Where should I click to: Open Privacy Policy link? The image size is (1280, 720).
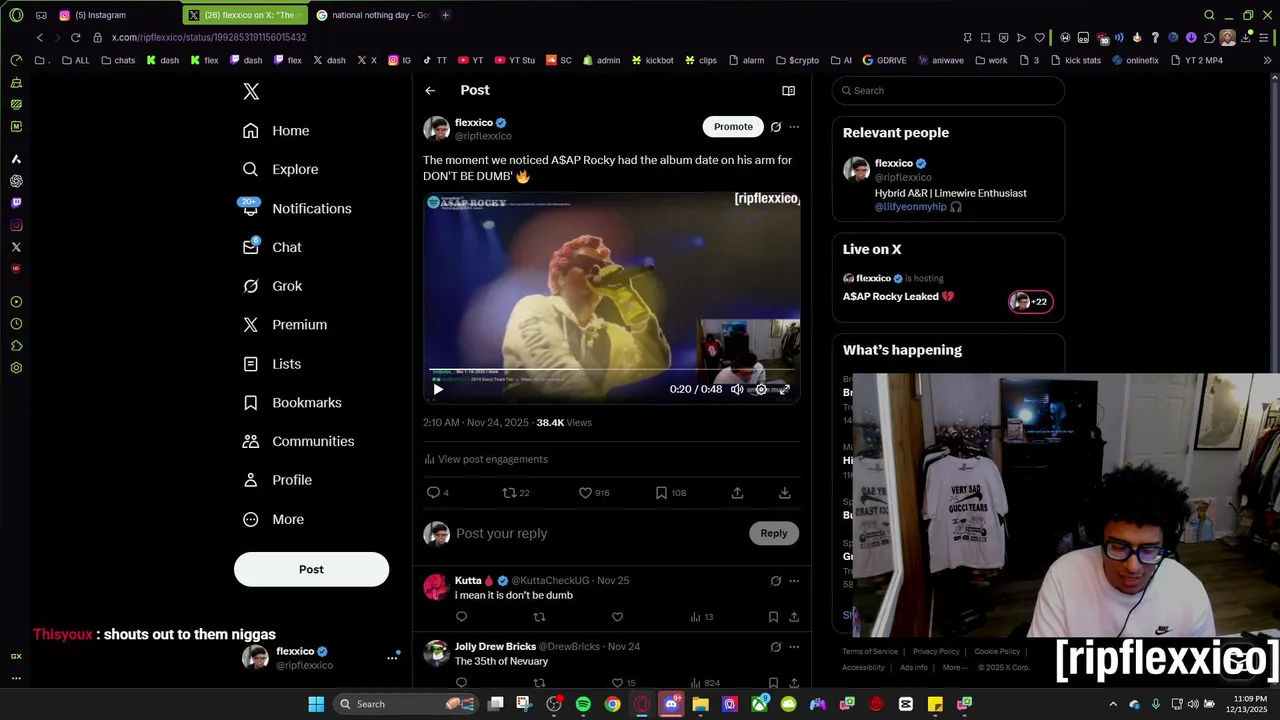(936, 652)
